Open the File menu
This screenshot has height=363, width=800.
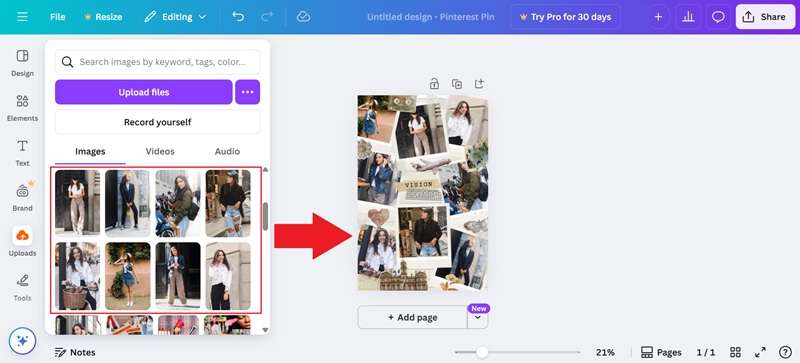point(58,17)
